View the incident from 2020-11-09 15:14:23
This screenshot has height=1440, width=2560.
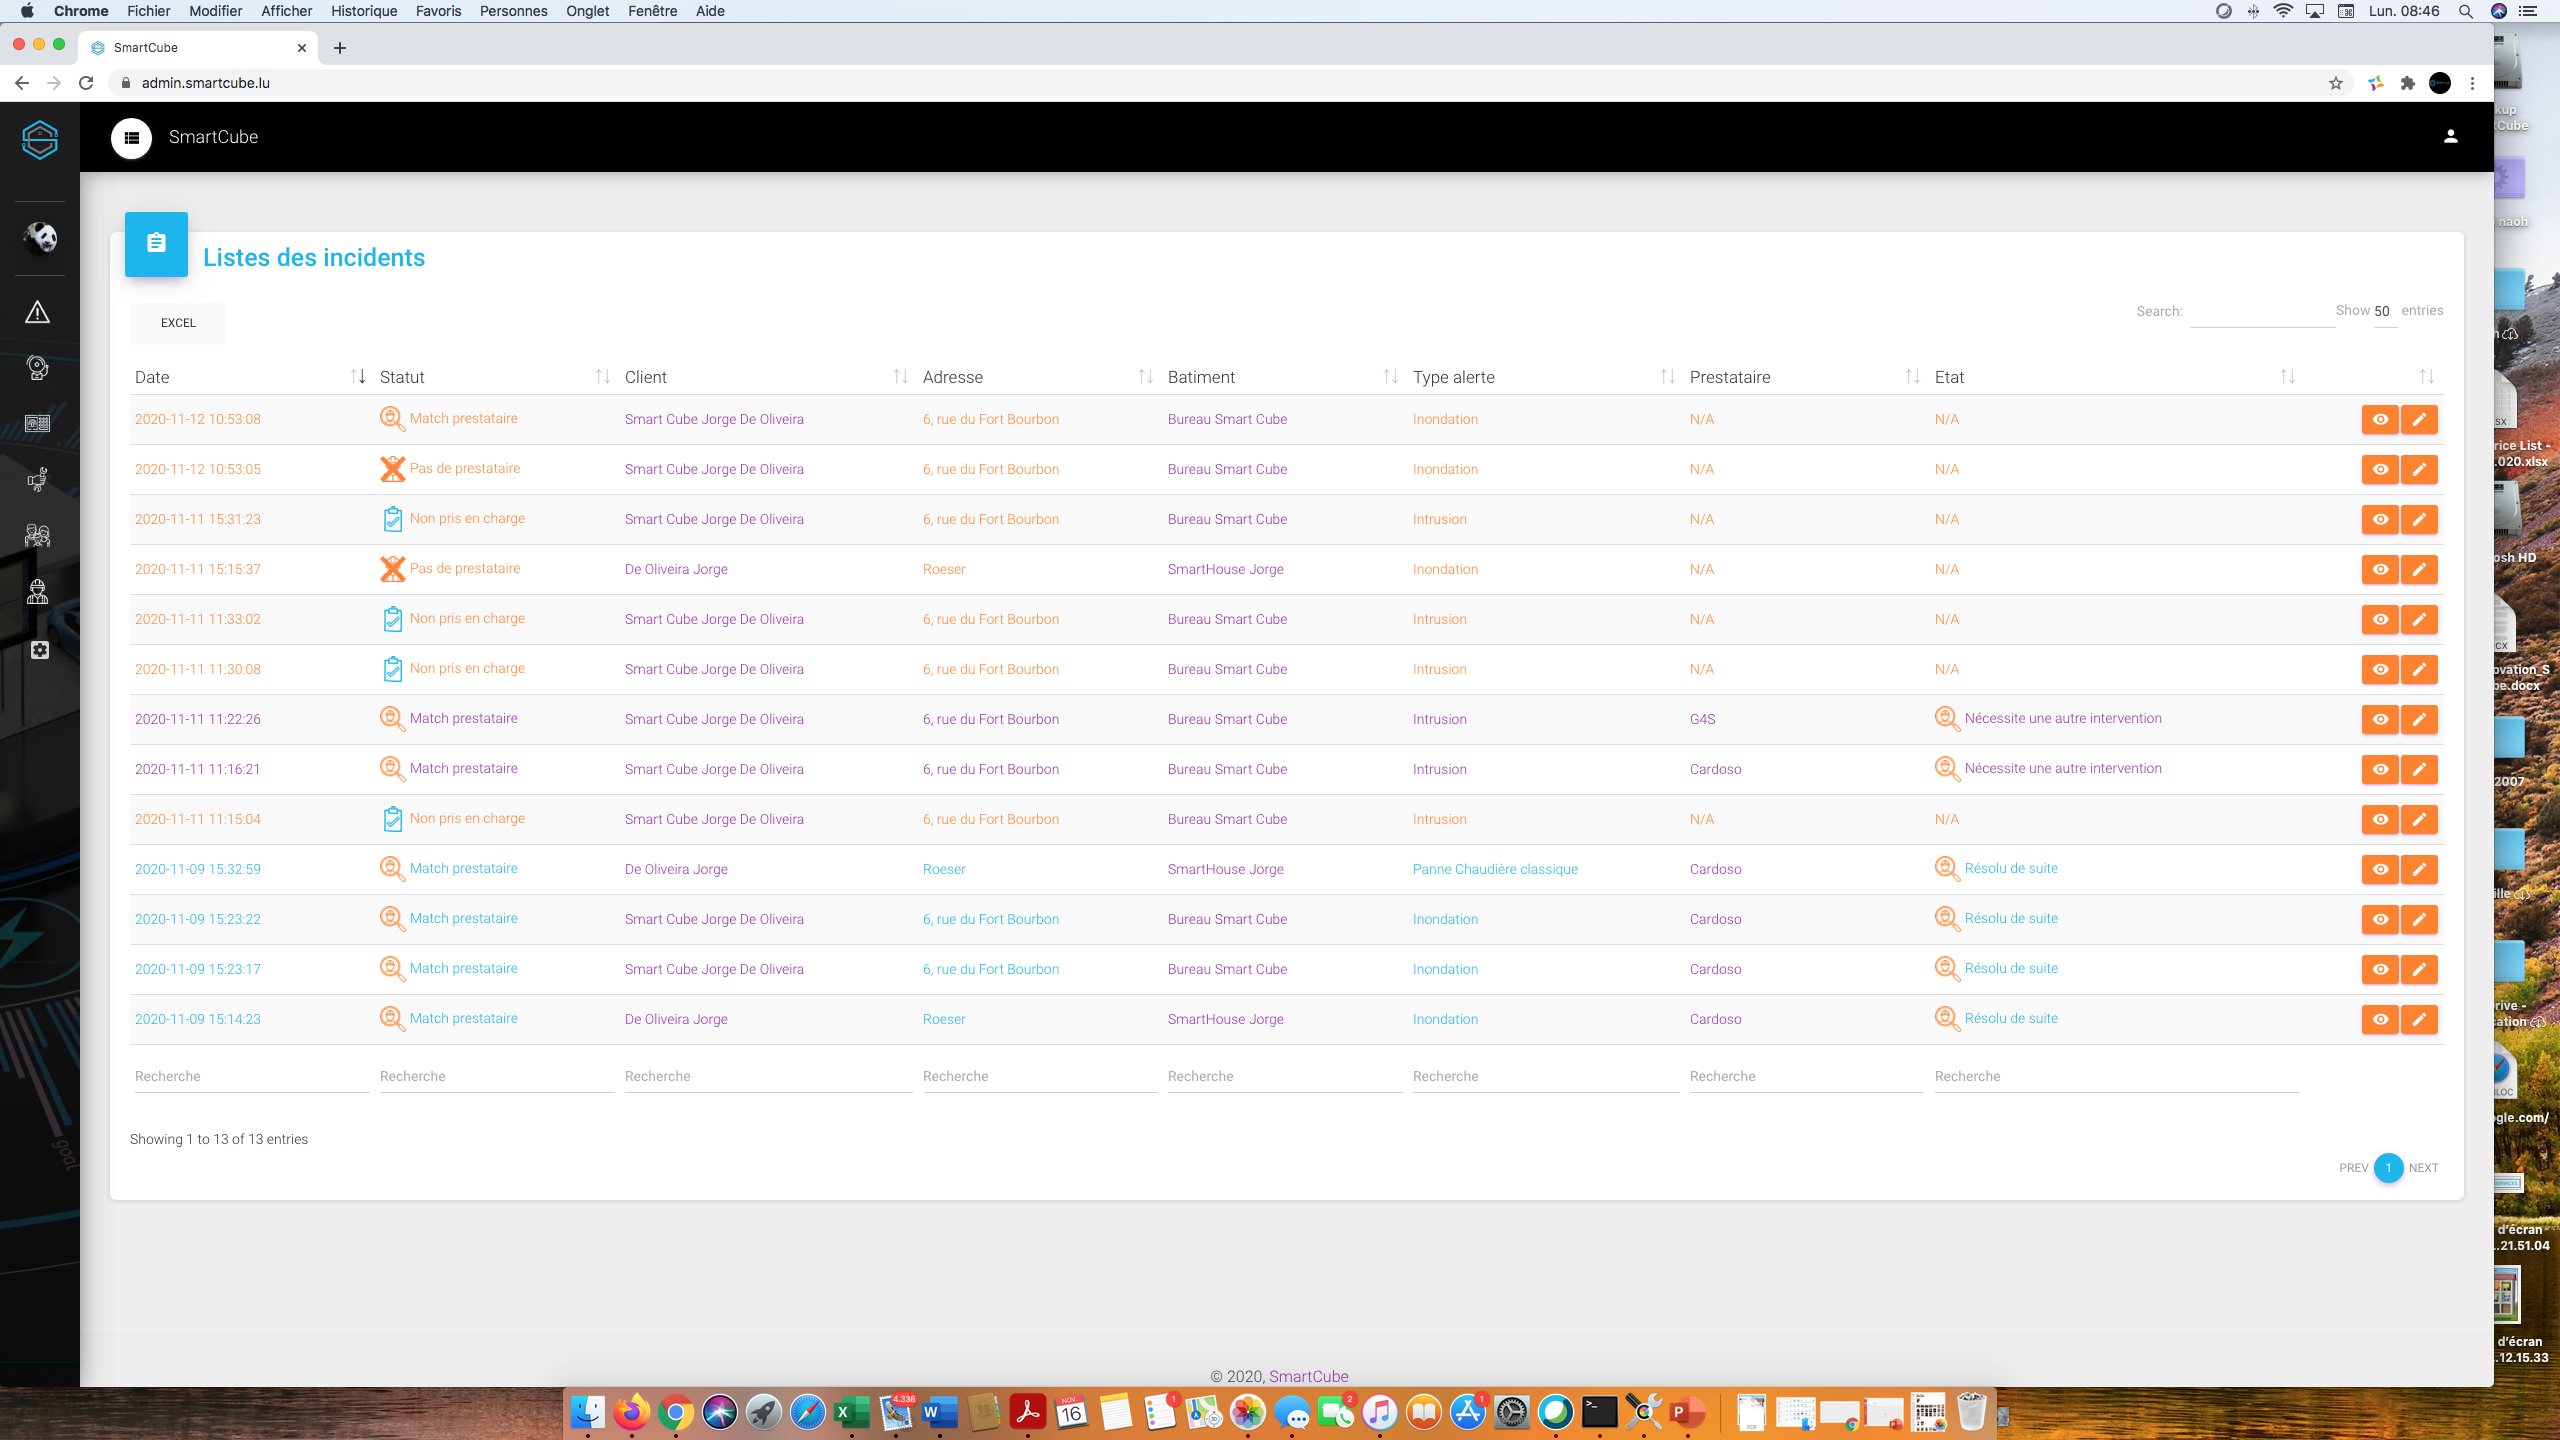tap(2380, 1019)
